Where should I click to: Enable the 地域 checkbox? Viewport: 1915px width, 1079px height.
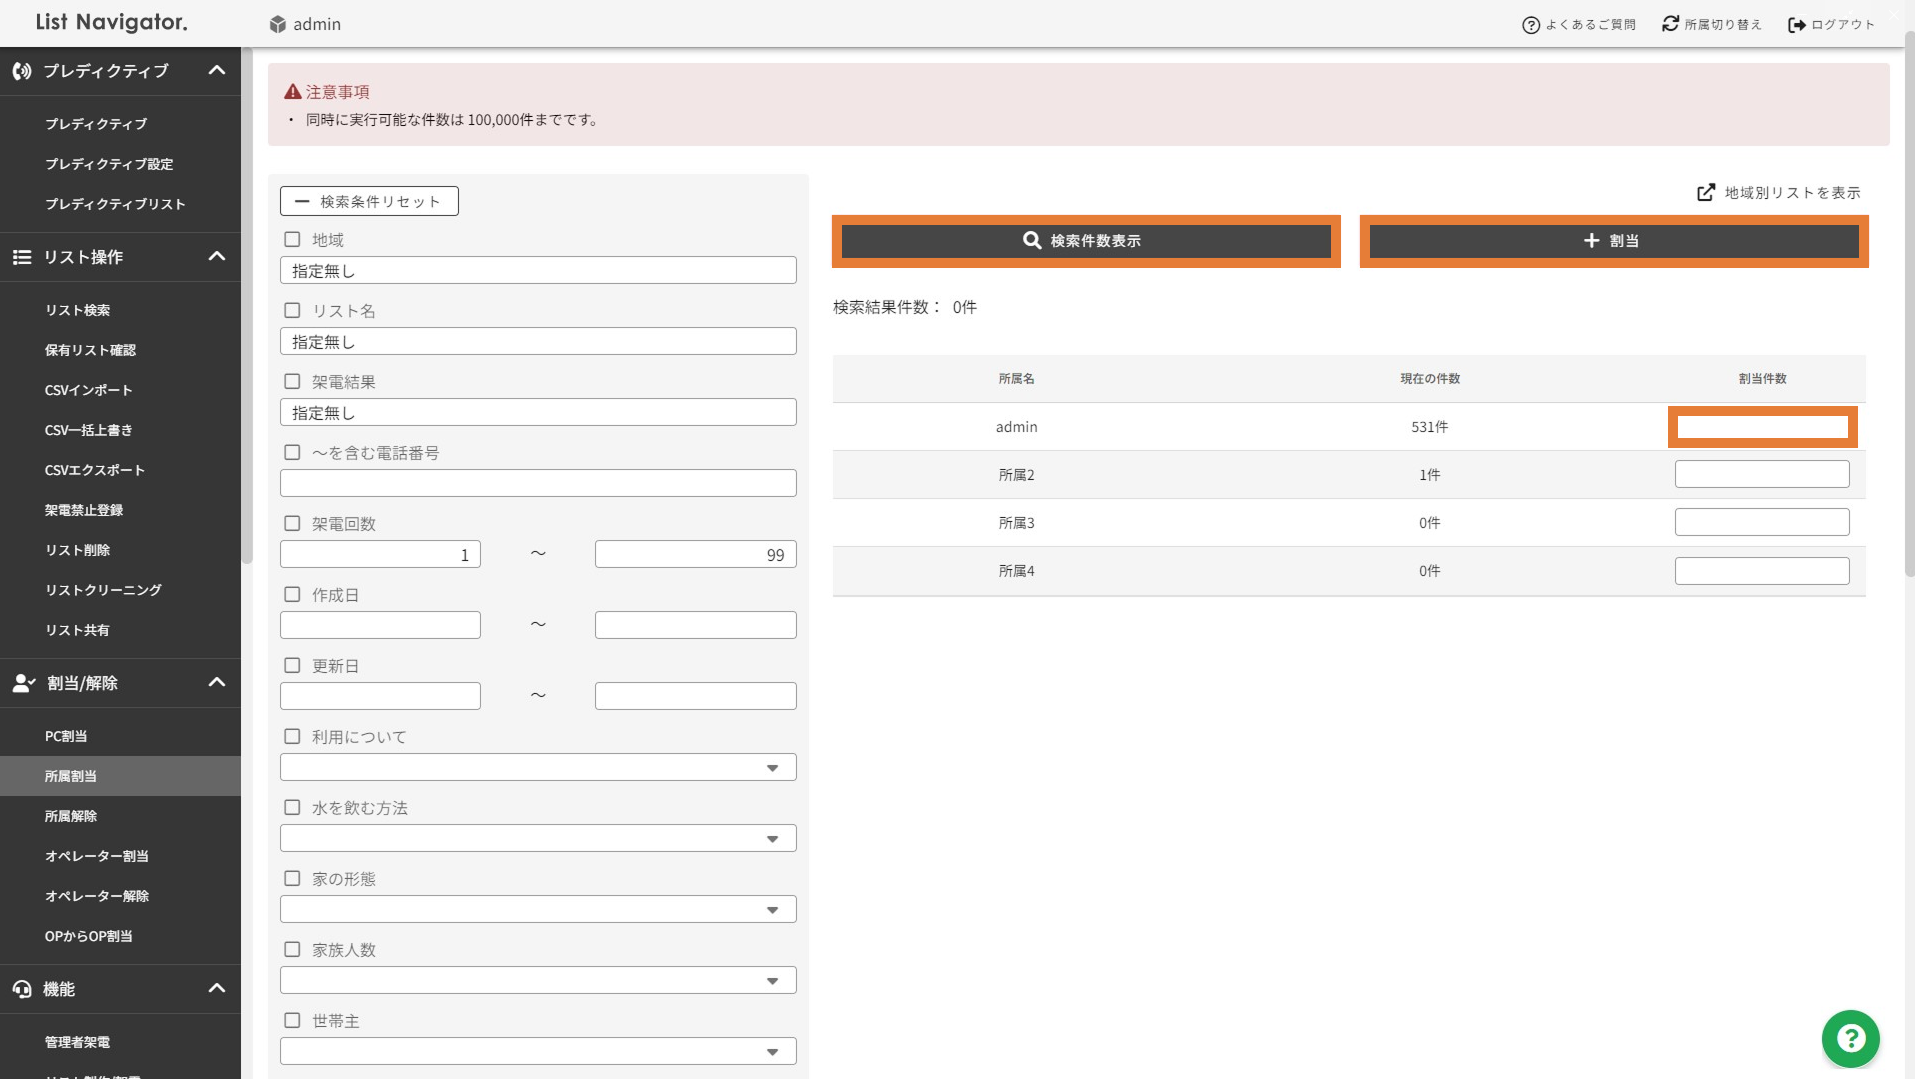(292, 240)
